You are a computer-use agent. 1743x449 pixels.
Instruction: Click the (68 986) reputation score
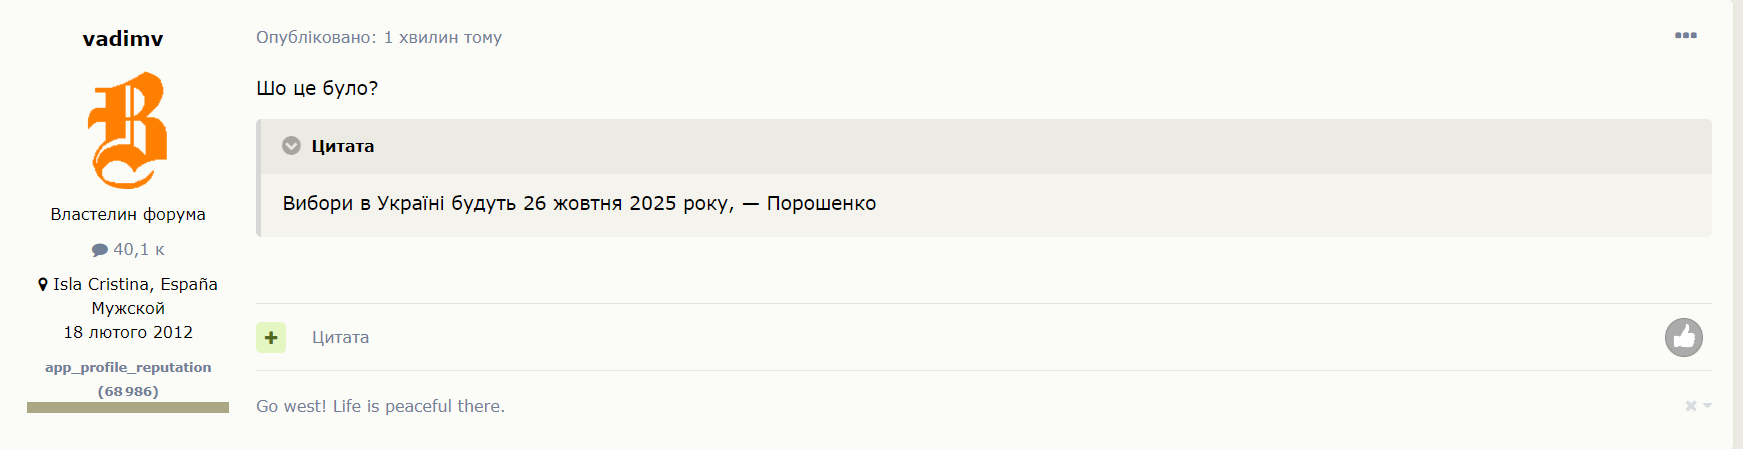(x=128, y=391)
